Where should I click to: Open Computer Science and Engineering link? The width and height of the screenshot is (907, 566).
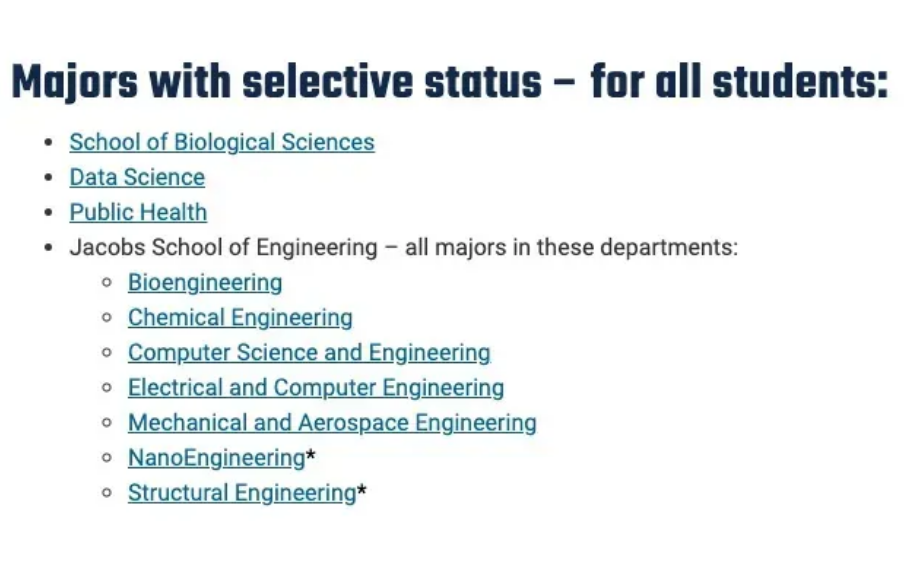(x=309, y=352)
